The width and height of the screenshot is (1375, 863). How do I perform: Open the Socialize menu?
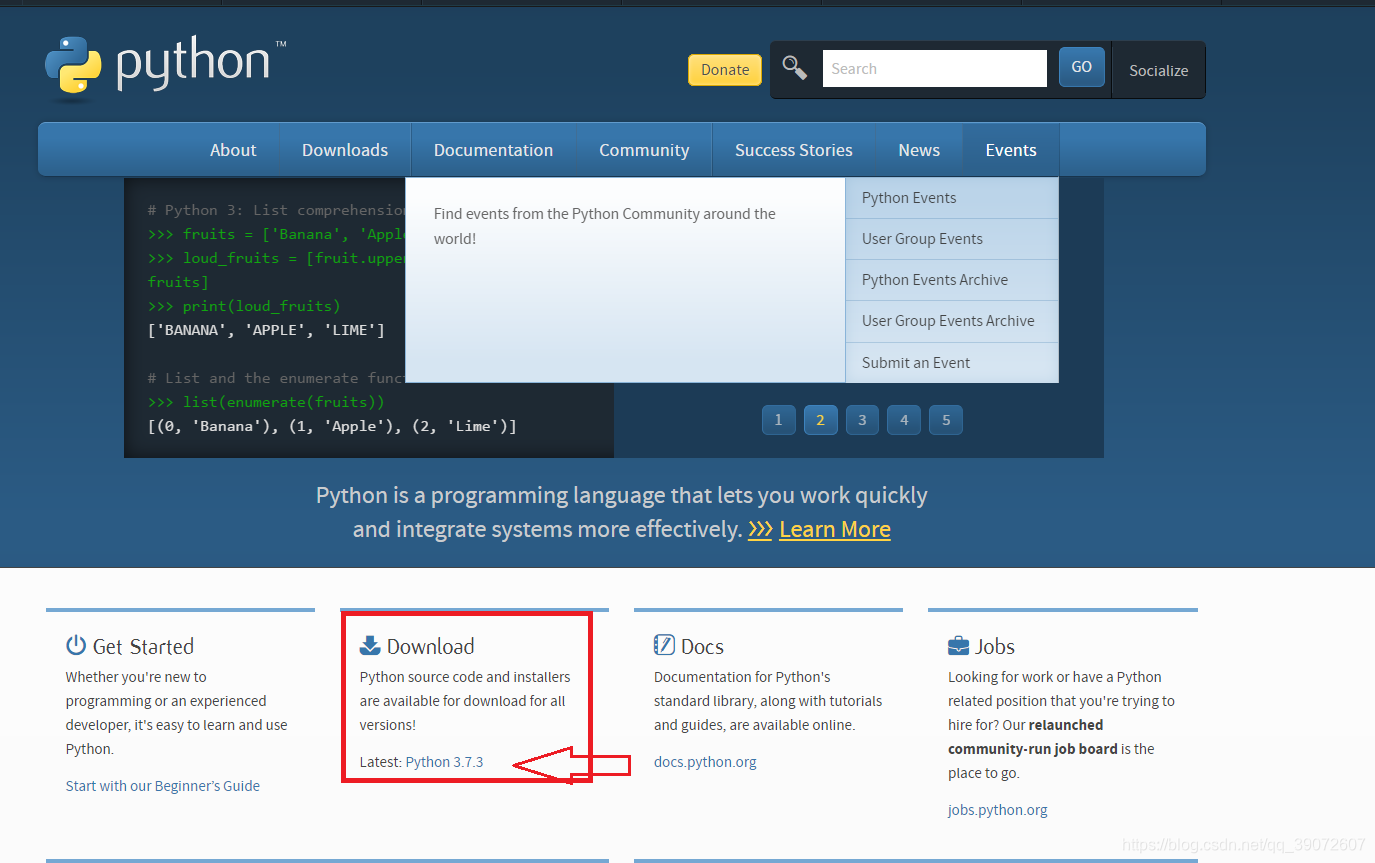click(x=1159, y=71)
